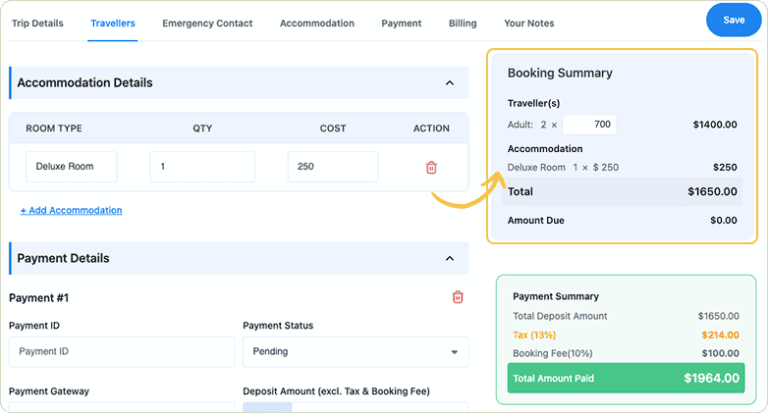Click the Deposit Amount input field

coord(355,407)
